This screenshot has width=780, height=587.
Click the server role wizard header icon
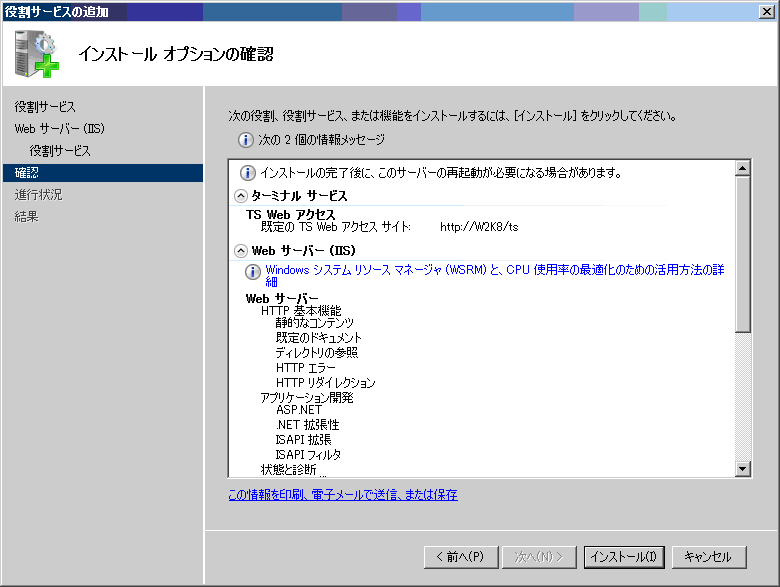coord(36,54)
